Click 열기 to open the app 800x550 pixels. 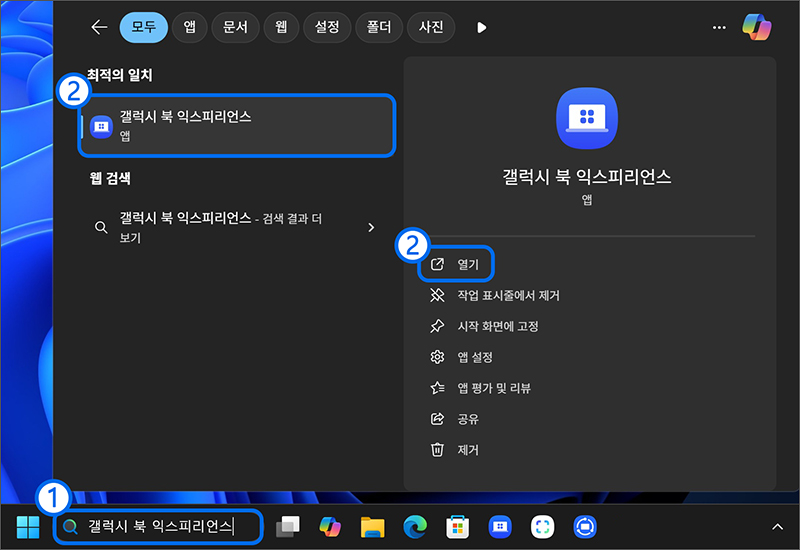[x=456, y=264]
